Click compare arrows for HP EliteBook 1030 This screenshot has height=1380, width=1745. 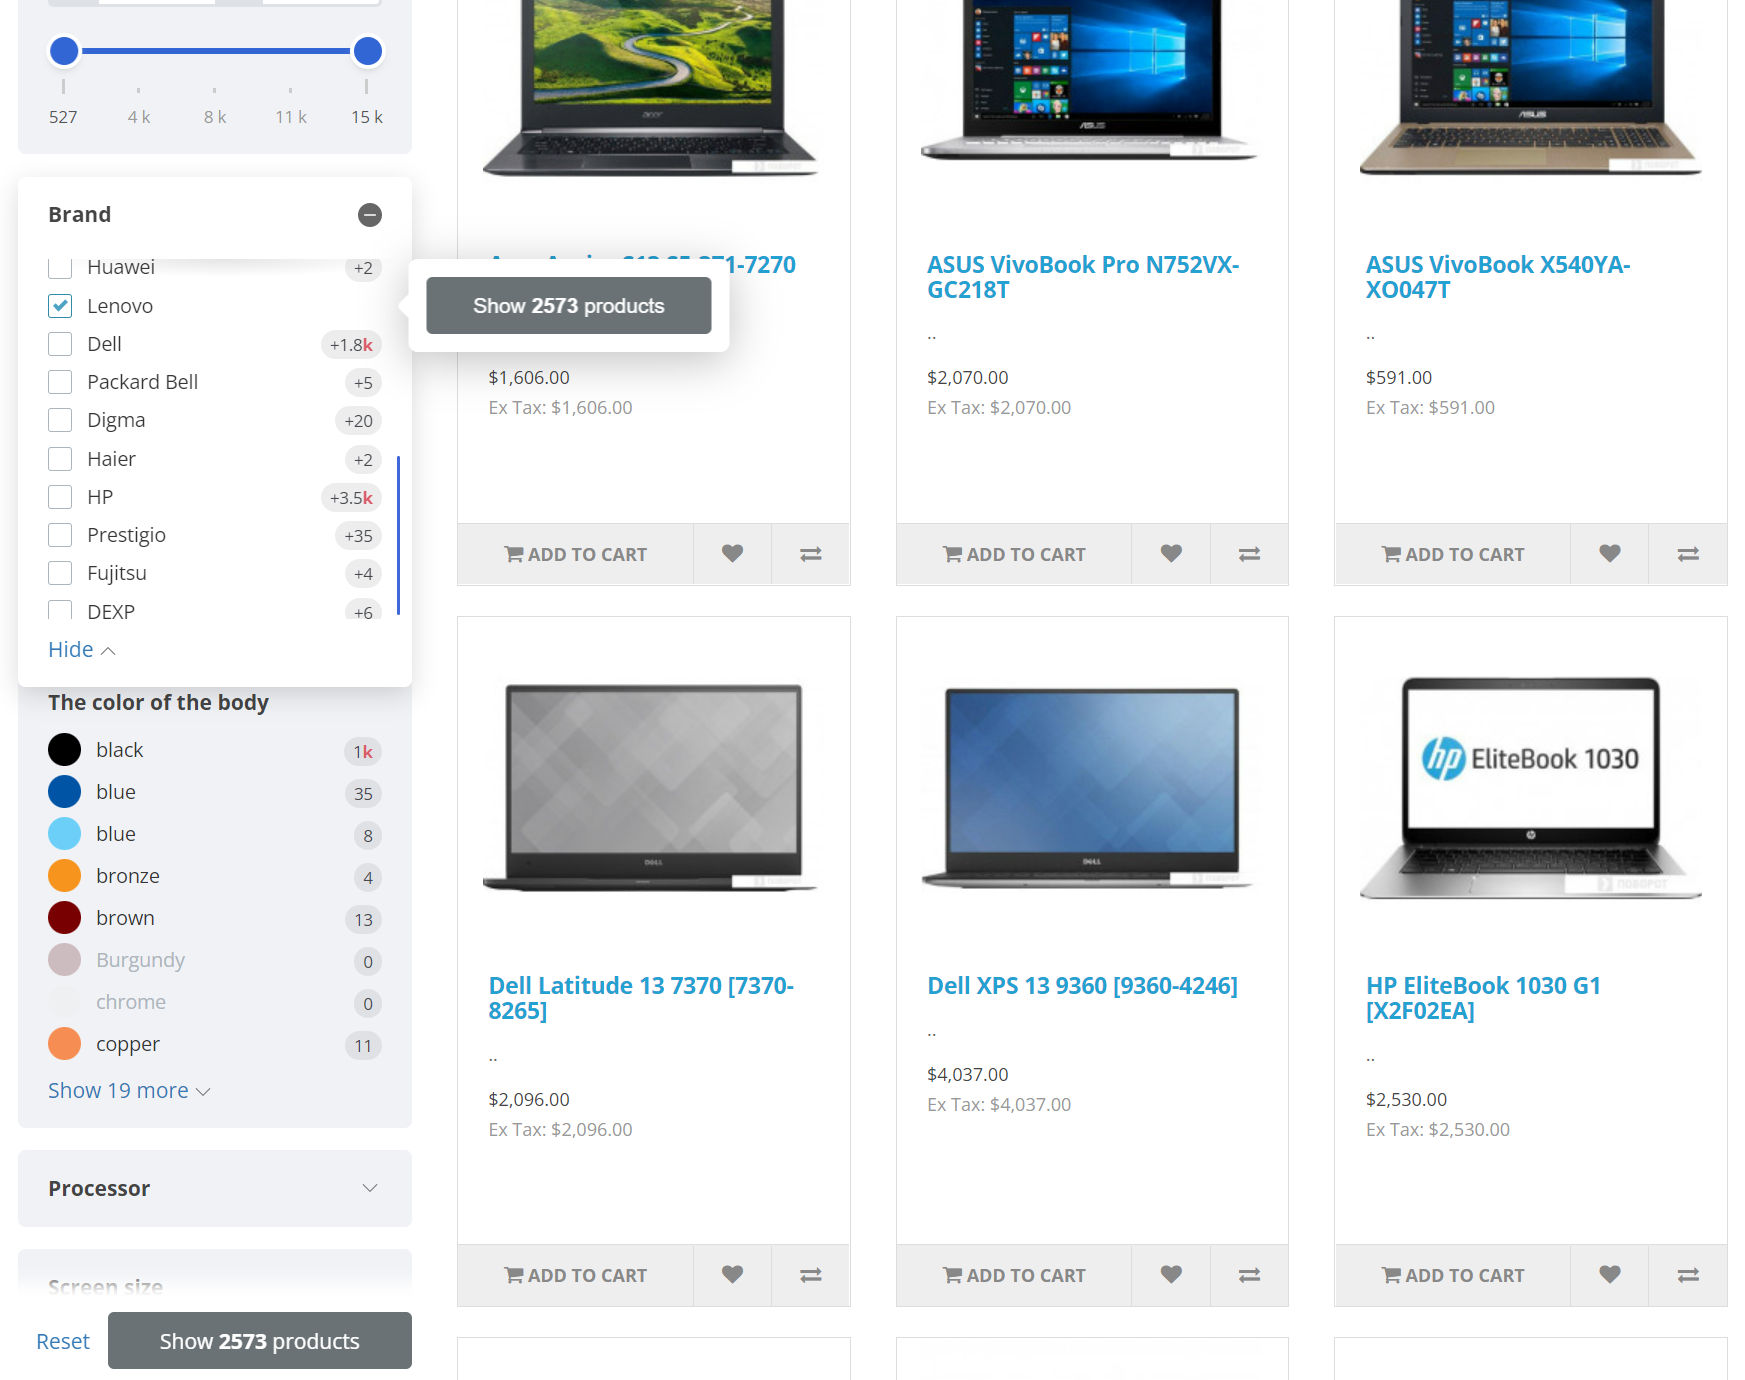tap(1687, 1275)
